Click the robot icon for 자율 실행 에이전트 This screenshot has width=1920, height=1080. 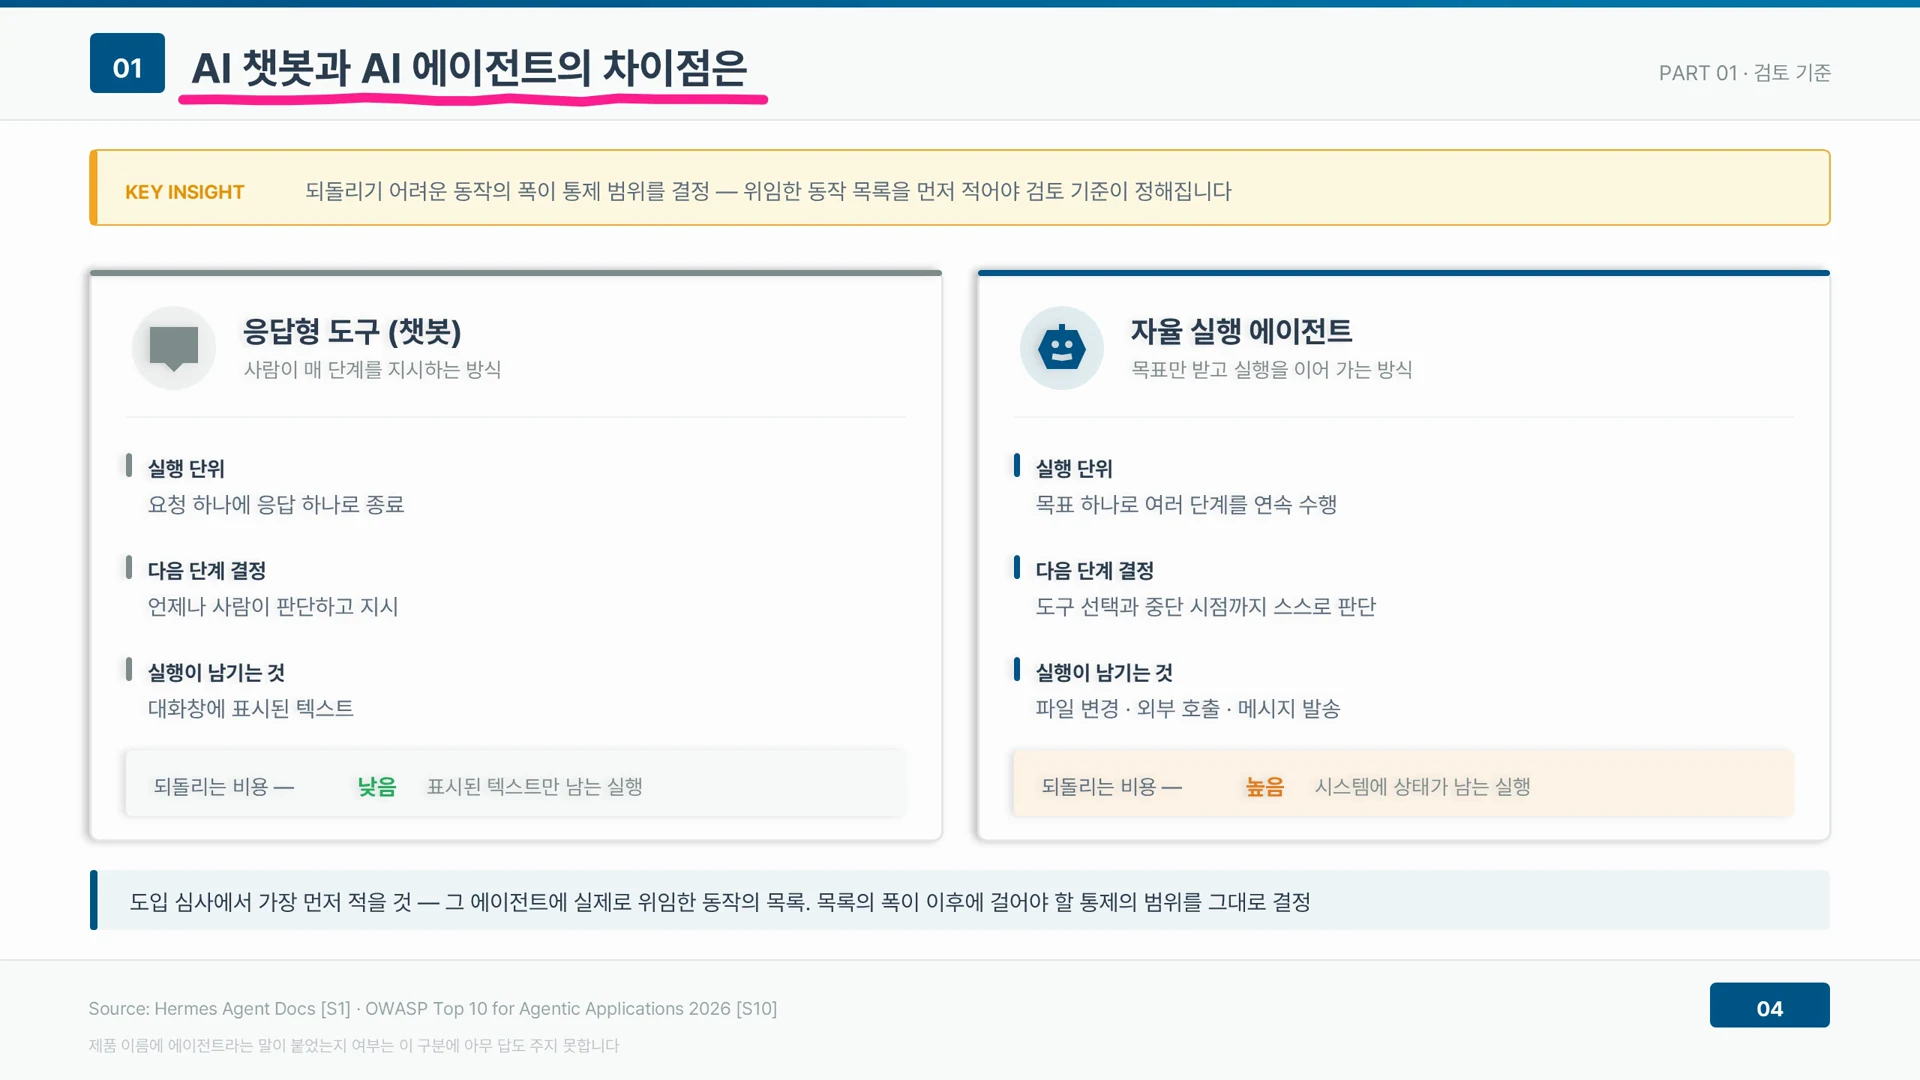pos(1062,348)
